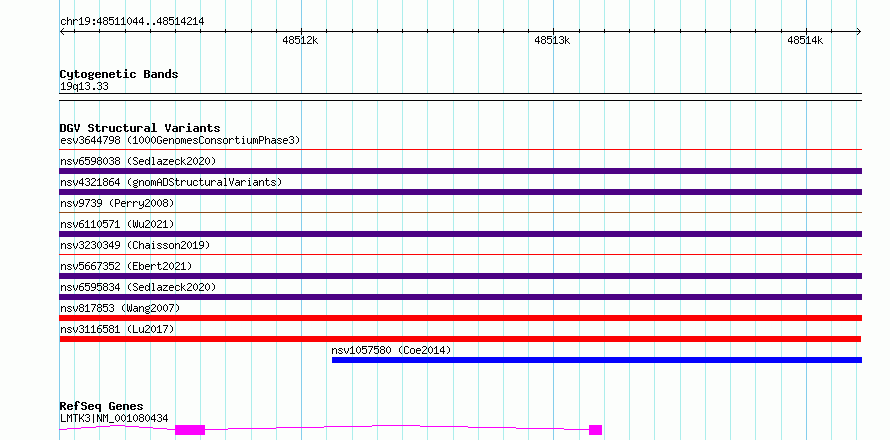Click the red nsv817853 (Wang2007) bar
The height and width of the screenshot is (440, 890).
(461, 318)
